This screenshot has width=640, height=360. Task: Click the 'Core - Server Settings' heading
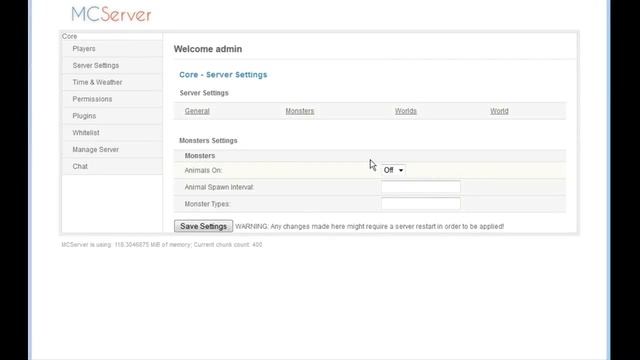click(223, 75)
